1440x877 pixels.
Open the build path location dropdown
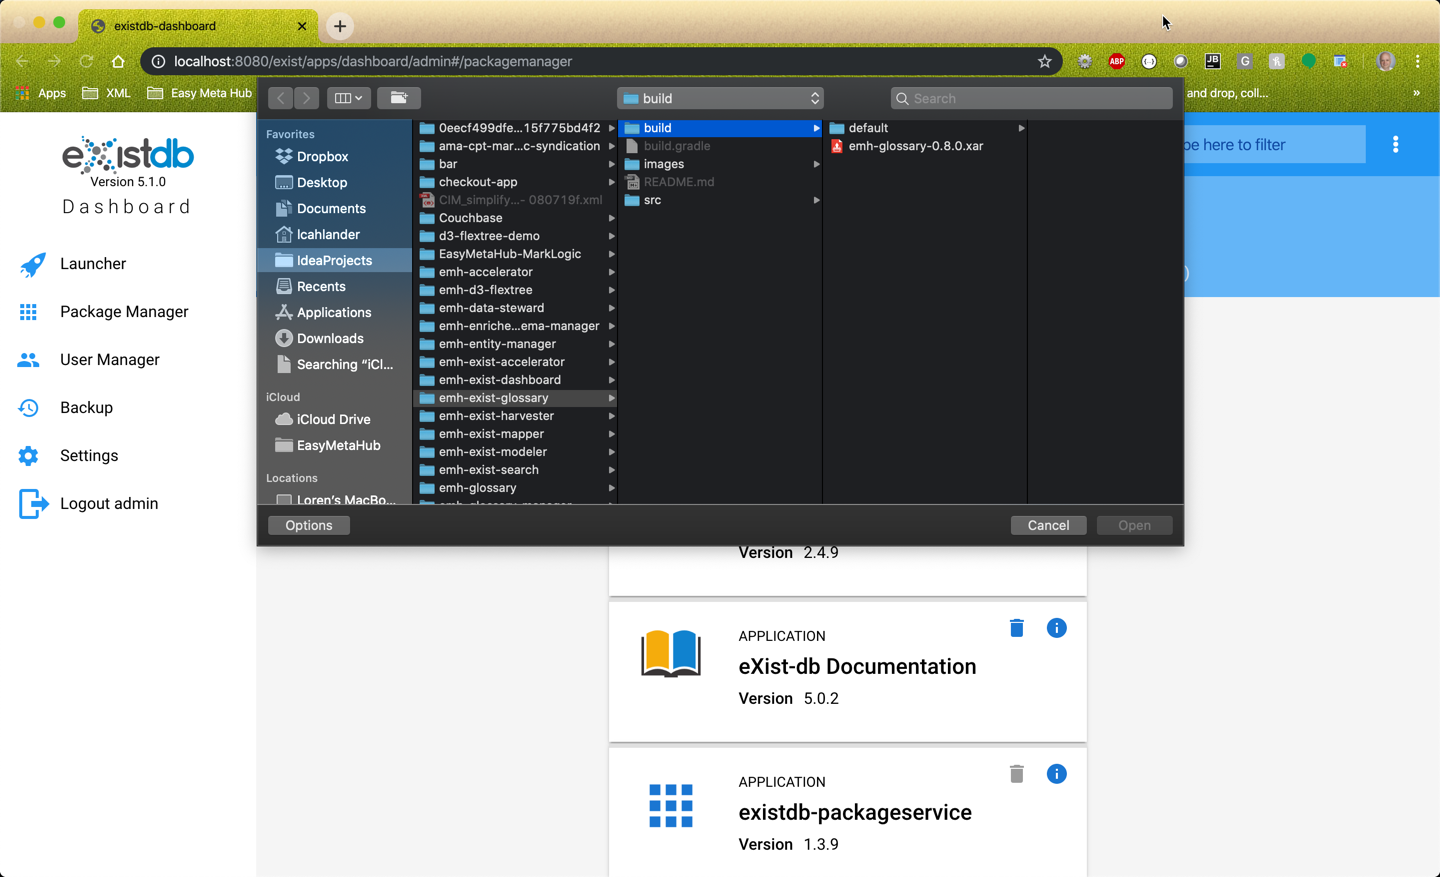coord(720,98)
